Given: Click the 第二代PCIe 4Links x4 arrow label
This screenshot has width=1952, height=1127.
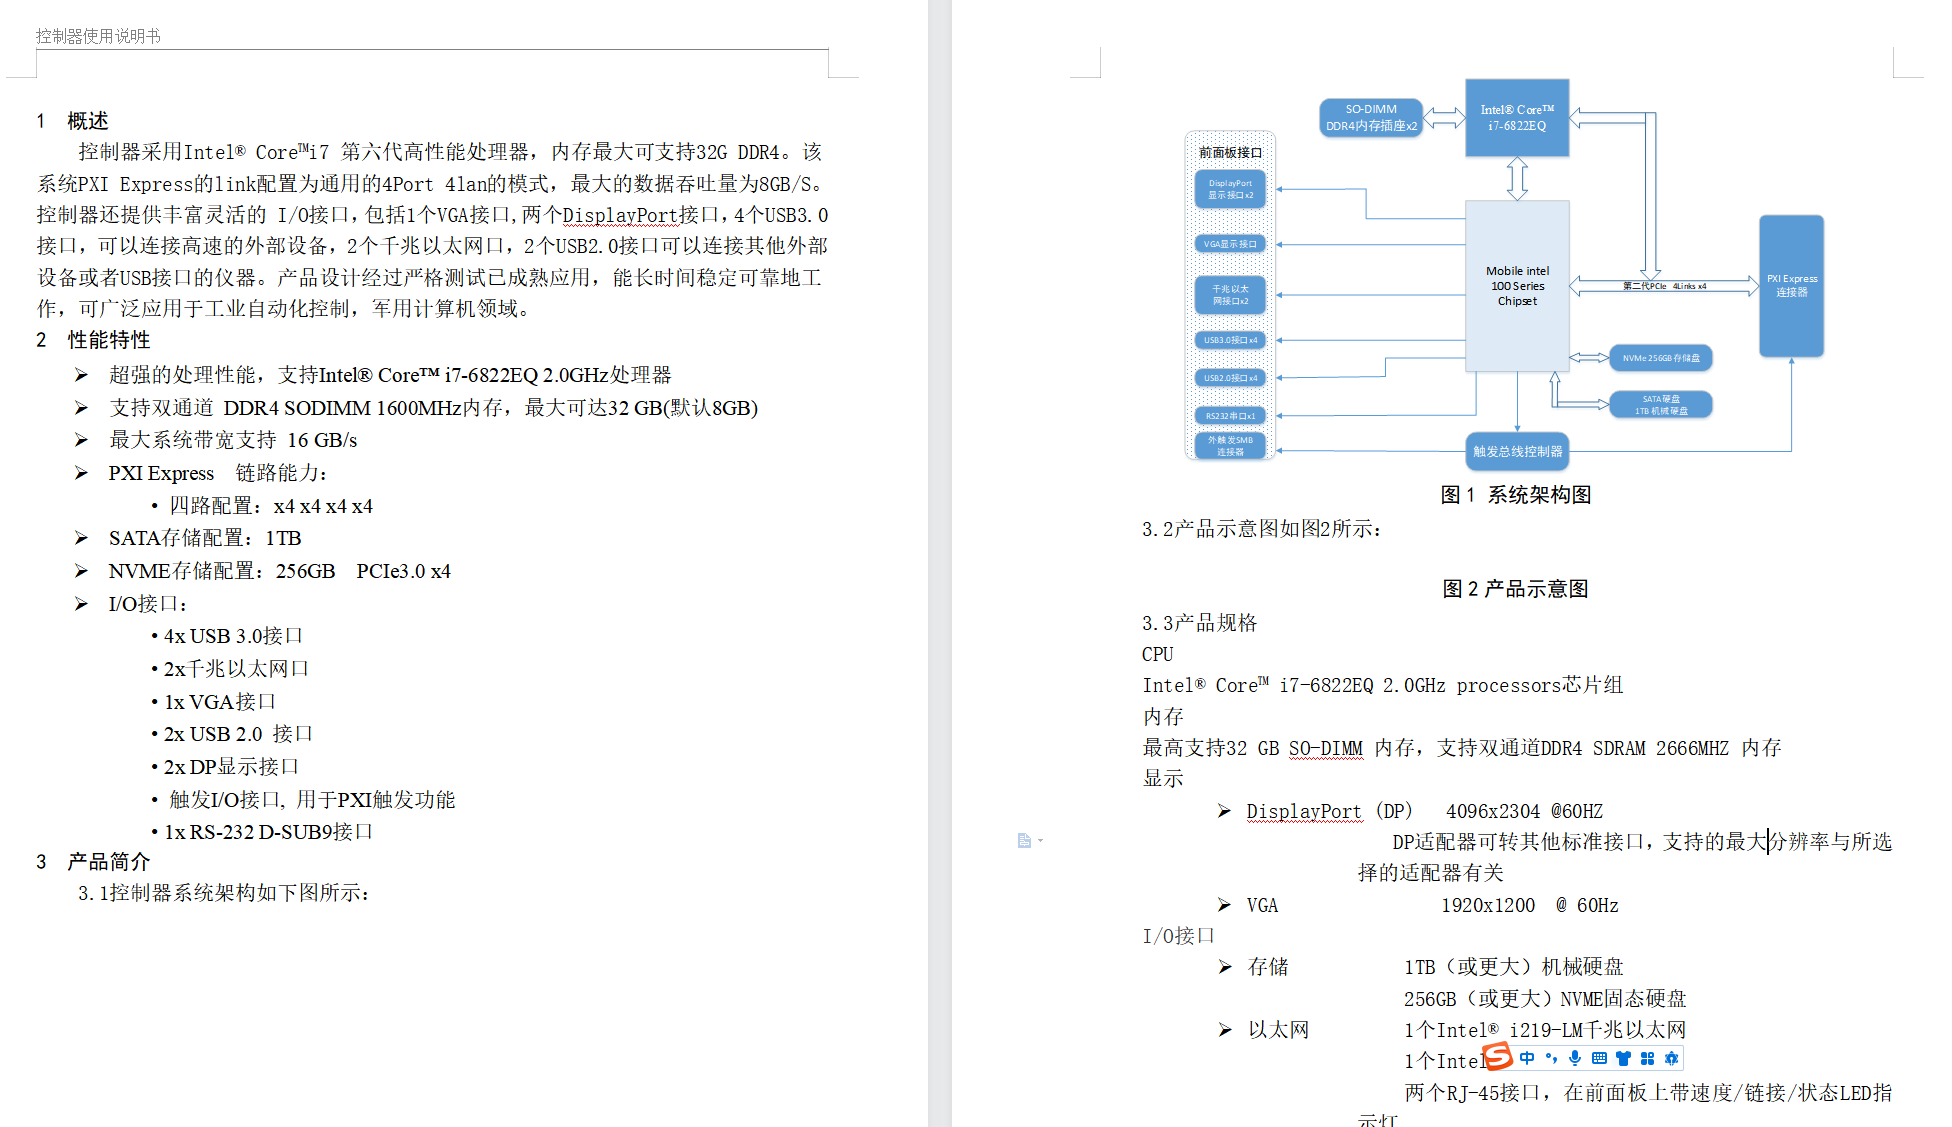Looking at the screenshot, I should 1664,286.
